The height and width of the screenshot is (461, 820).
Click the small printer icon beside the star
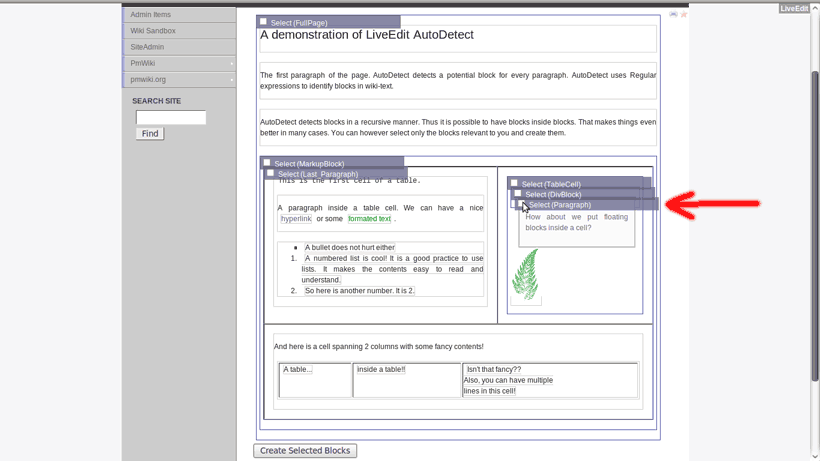click(x=673, y=15)
